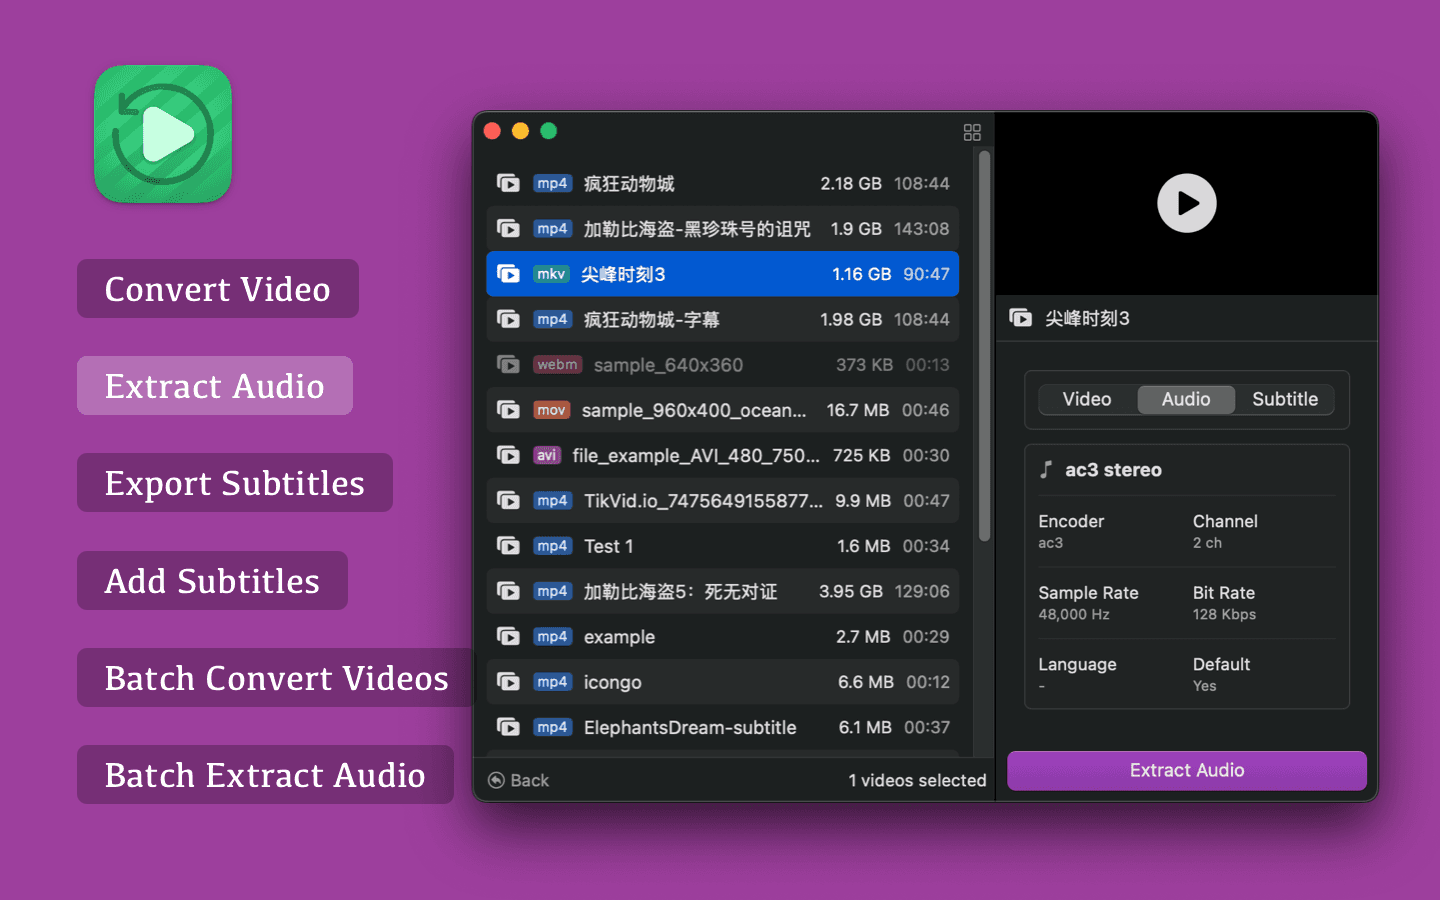The image size is (1440, 900).
Task: Click the video icon beside 疯狂动物城-字幕
Action: [508, 320]
